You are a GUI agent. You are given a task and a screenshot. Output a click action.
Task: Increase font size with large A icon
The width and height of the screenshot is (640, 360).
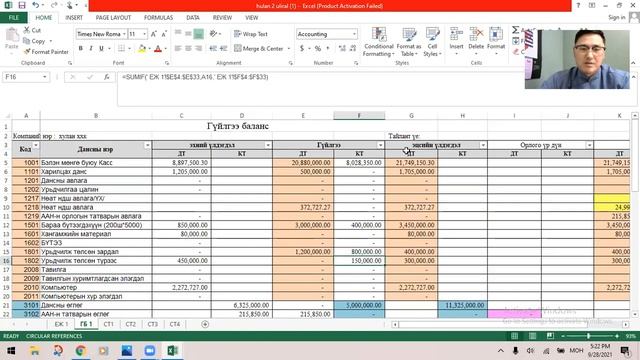[153, 34]
